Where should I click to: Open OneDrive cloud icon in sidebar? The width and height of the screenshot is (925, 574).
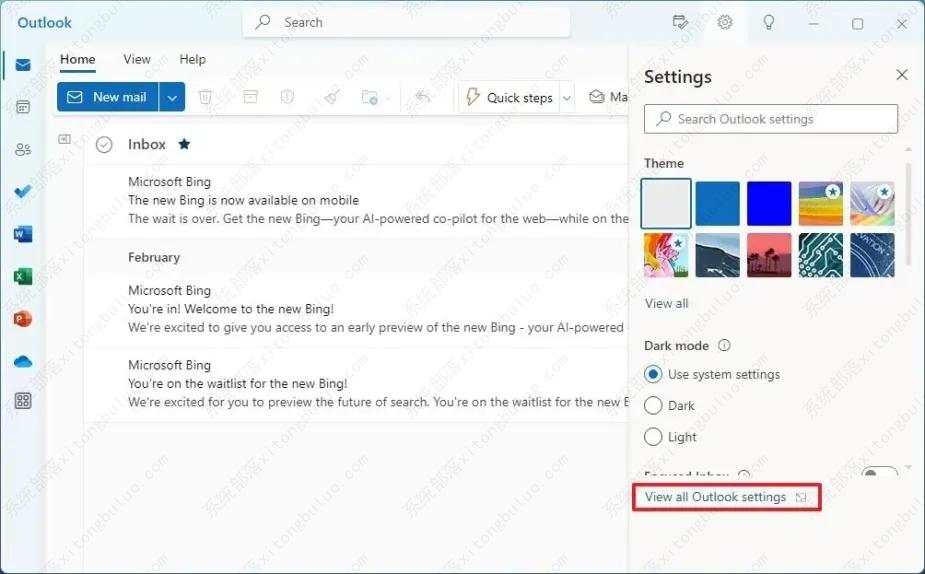23,361
